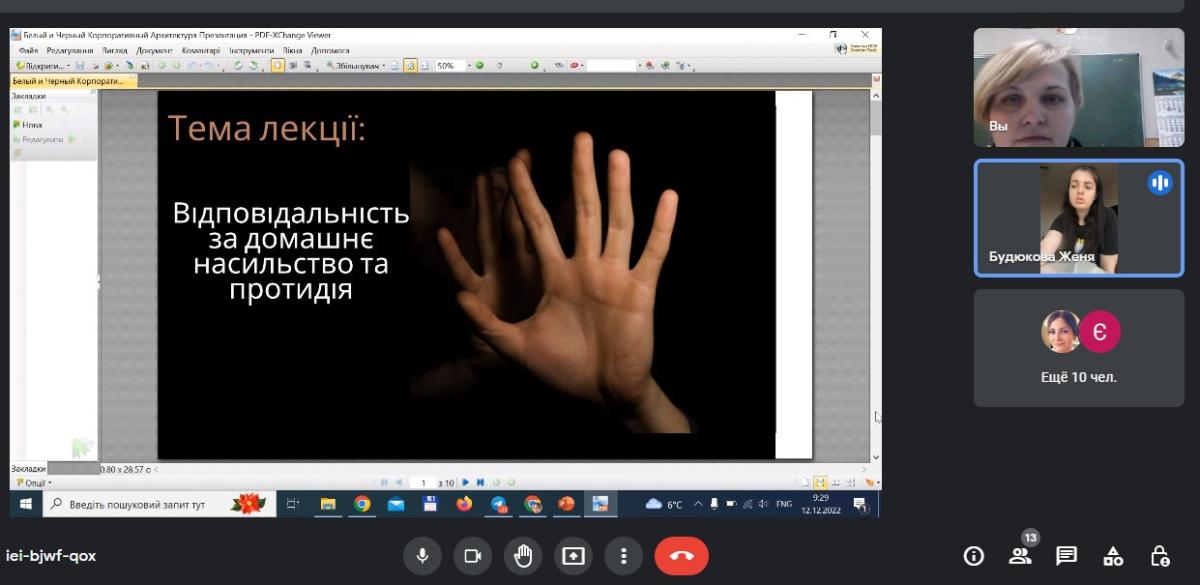
Task: Open the three-dot more options menu
Action: [x=623, y=556]
